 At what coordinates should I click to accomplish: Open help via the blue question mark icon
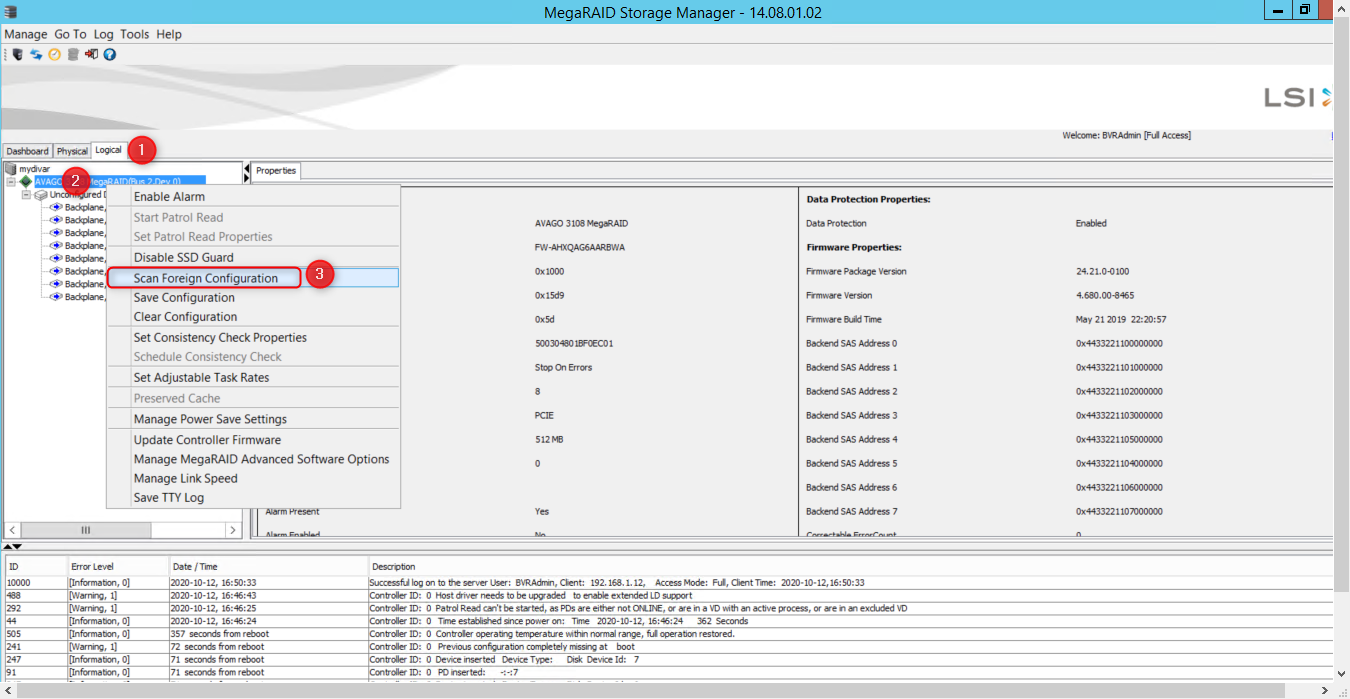110,54
